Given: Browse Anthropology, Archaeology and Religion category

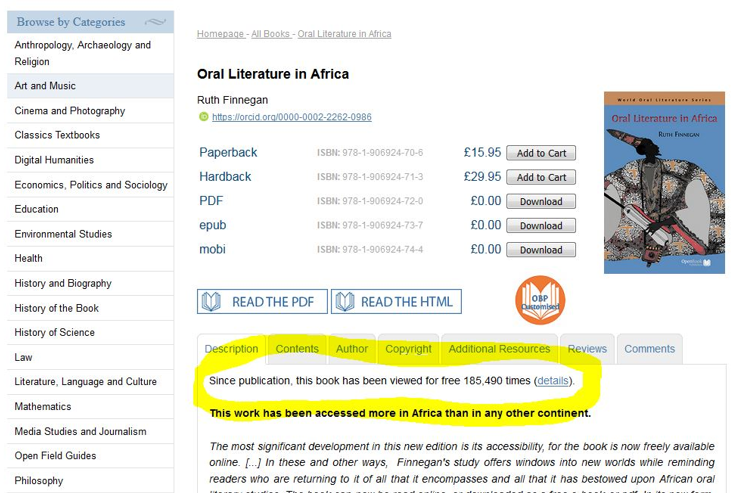Looking at the screenshot, I should tap(90, 53).
